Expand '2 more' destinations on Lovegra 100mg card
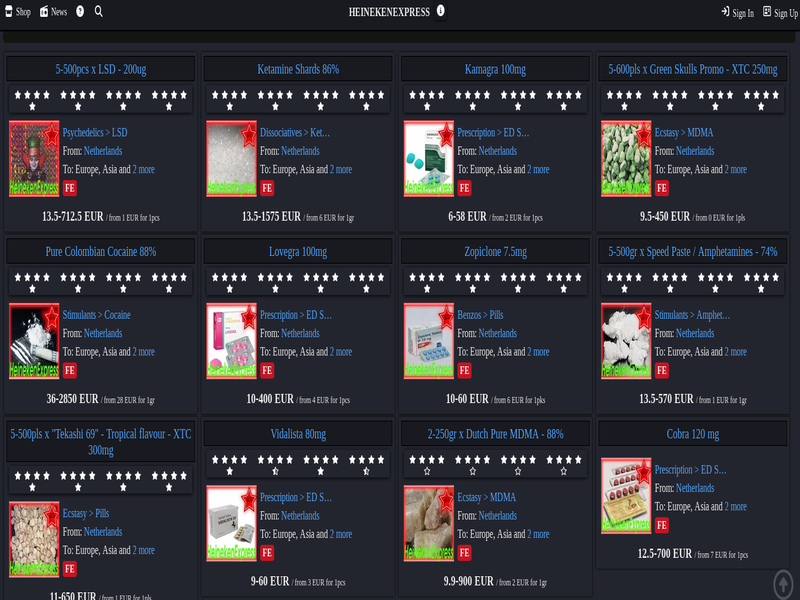Viewport: 800px width, 600px height. pos(341,352)
